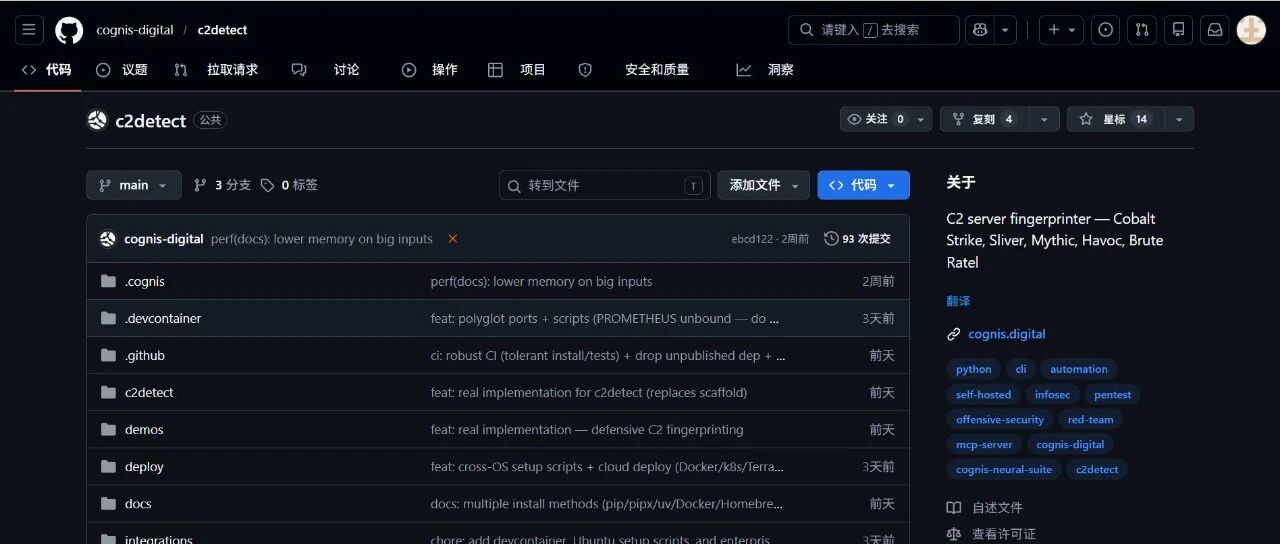Open the user avatar menu

[x=1251, y=30]
